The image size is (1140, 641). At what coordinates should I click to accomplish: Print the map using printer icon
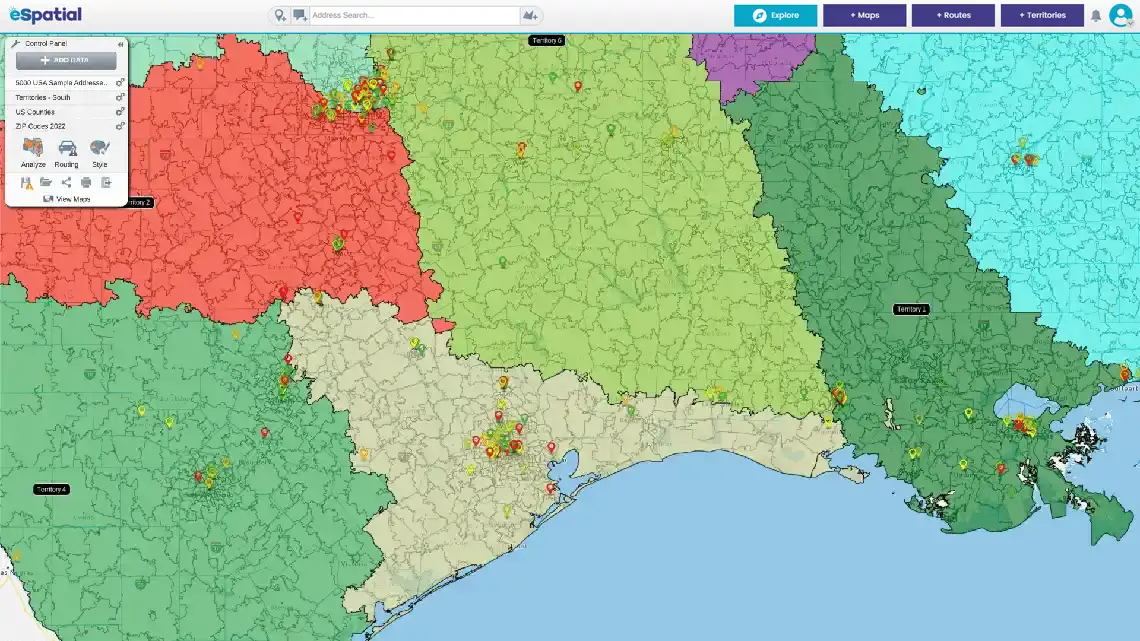[86, 182]
